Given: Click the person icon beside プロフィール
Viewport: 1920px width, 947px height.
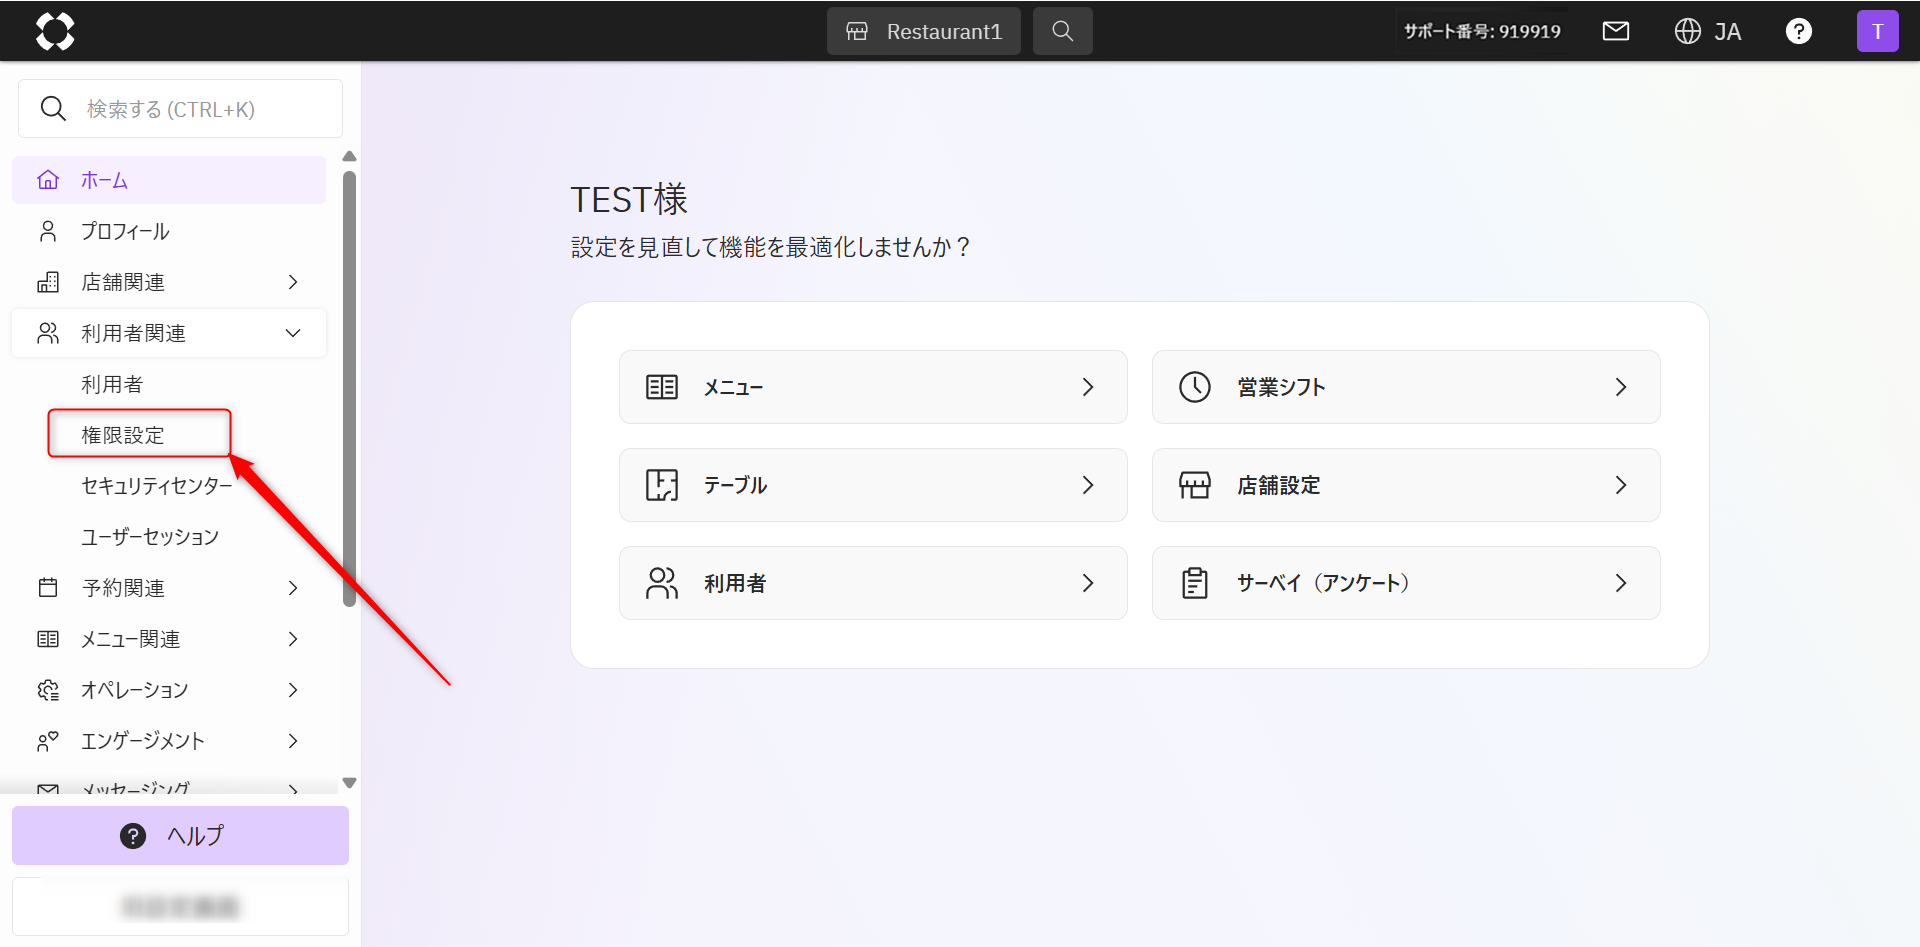Looking at the screenshot, I should (47, 231).
